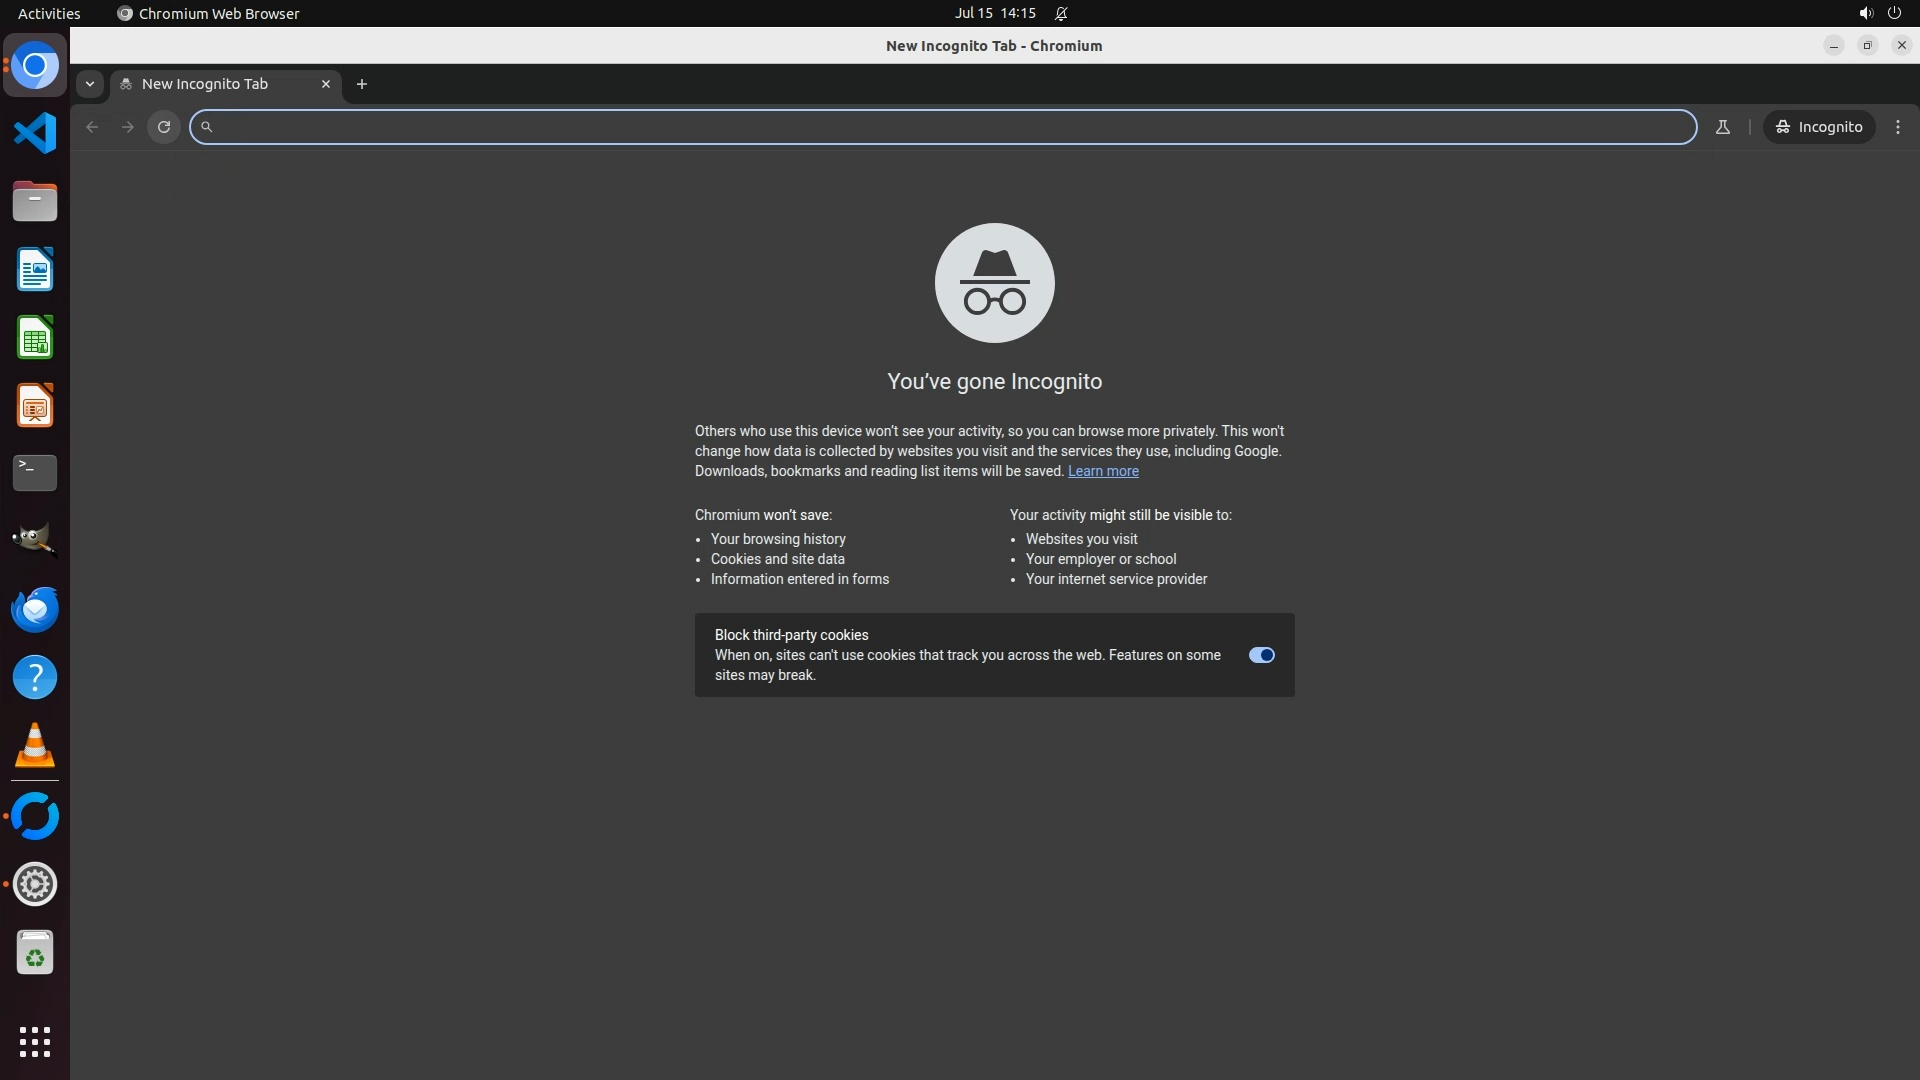
Task: Click the back navigation arrow
Action: (x=92, y=127)
